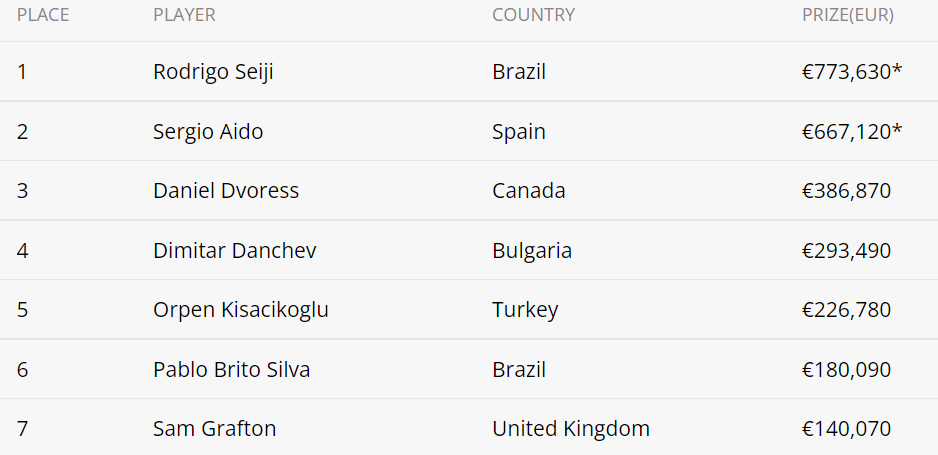Click on Daniel Dvoress name
The height and width of the screenshot is (455, 938).
point(226,191)
